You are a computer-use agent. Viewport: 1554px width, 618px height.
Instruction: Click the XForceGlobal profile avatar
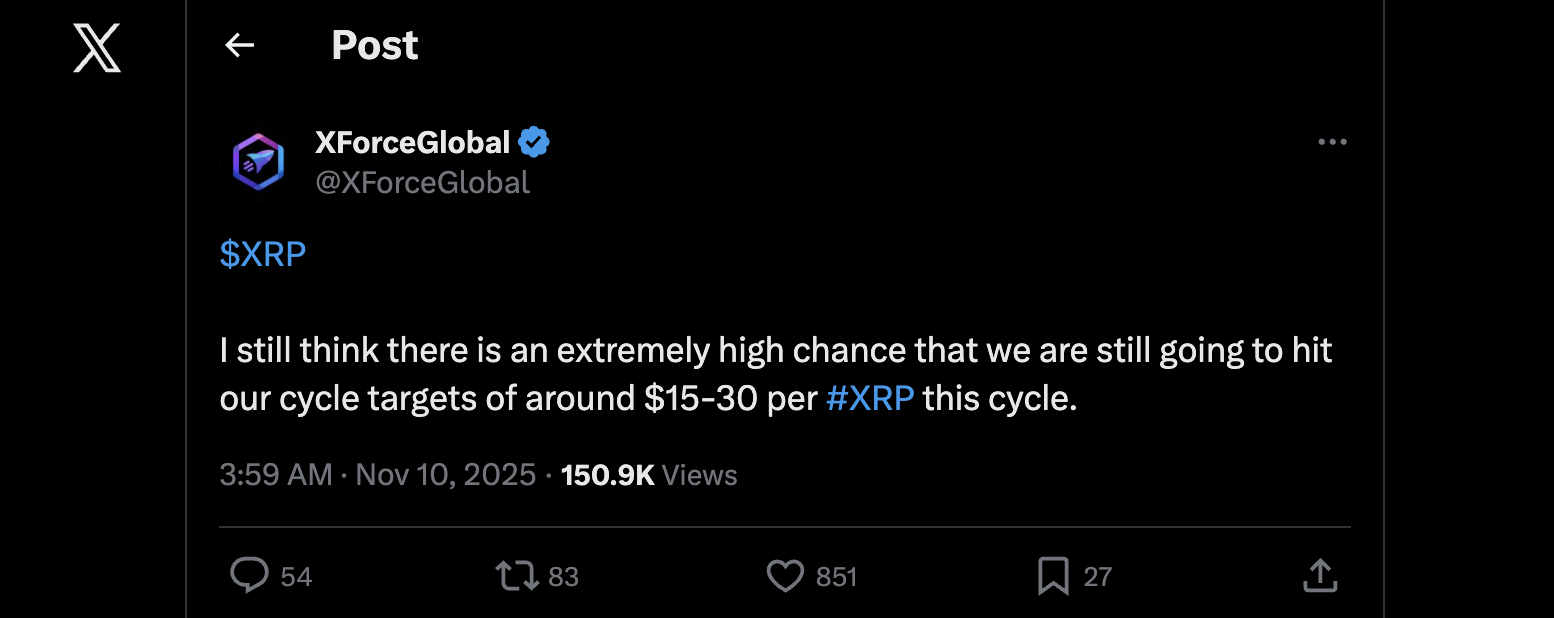pos(258,162)
